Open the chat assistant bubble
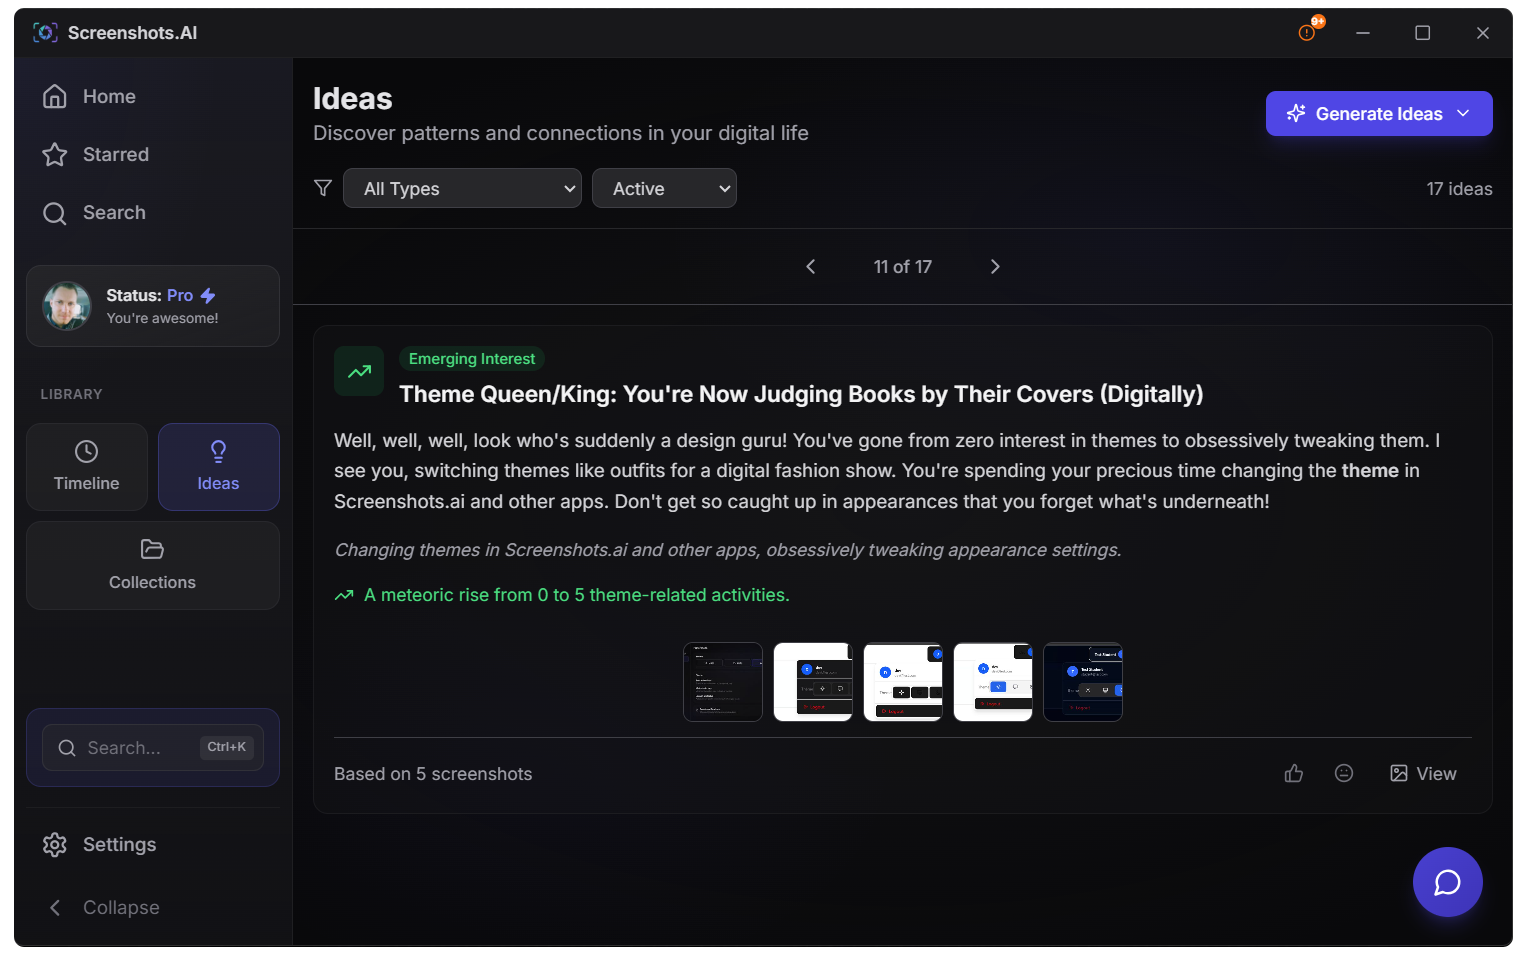The width and height of the screenshot is (1530, 954). 1447,882
